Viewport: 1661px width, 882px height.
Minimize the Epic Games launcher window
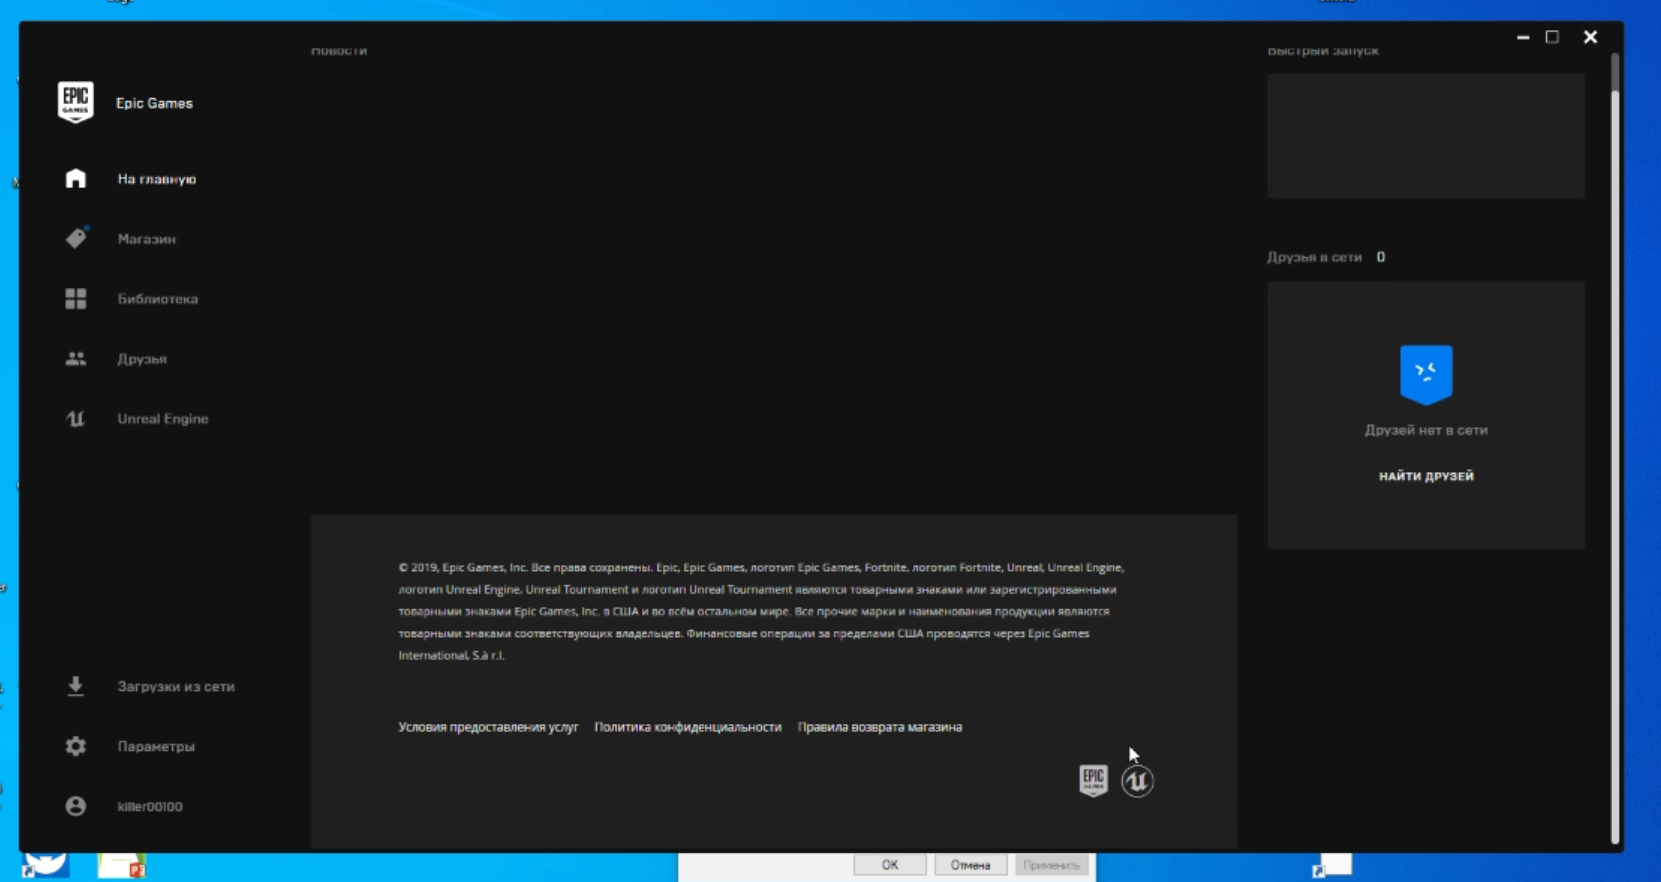pos(1523,37)
